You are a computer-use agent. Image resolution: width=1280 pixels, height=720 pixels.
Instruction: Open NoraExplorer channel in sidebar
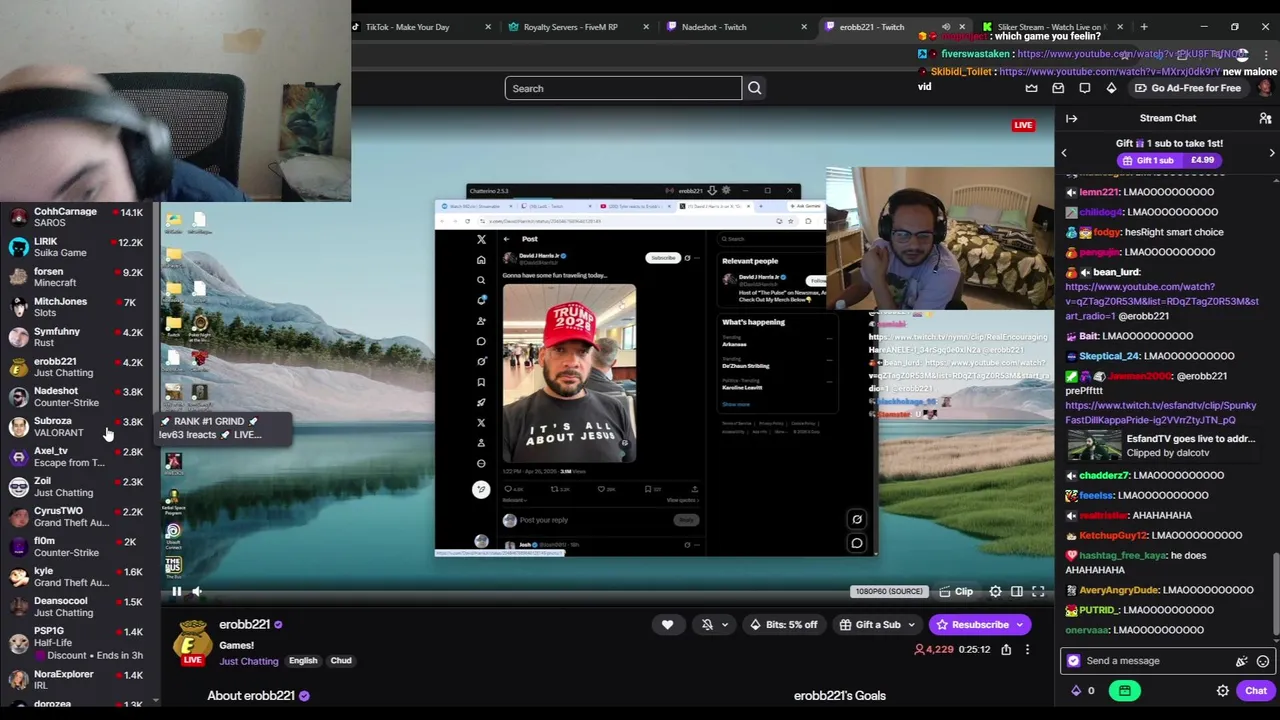(78, 680)
